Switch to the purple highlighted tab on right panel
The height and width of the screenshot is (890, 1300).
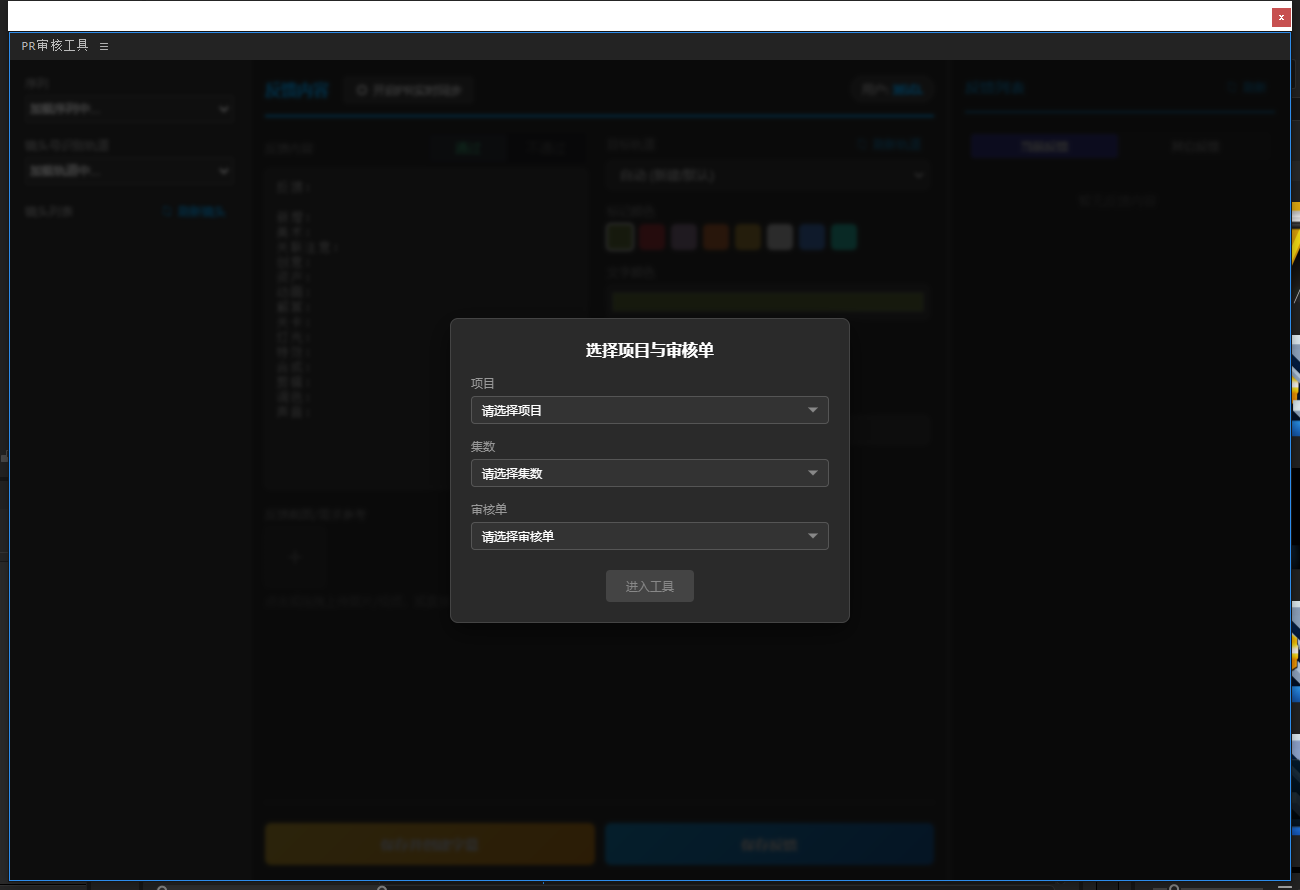[x=1044, y=146]
